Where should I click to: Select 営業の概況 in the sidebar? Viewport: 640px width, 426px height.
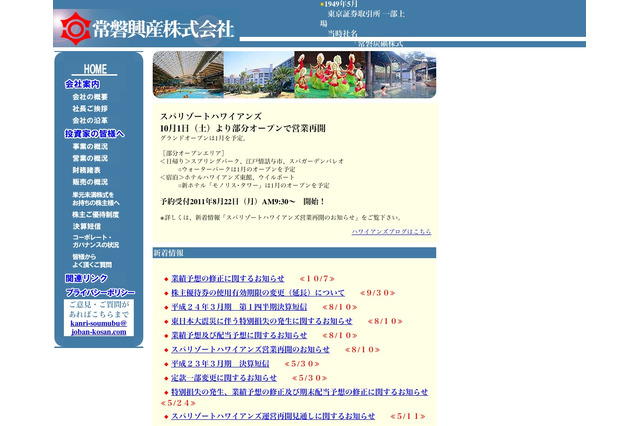(90, 158)
